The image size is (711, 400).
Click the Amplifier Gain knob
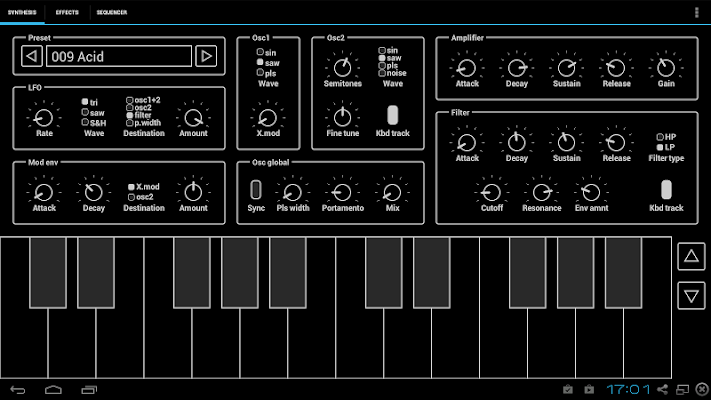(666, 68)
